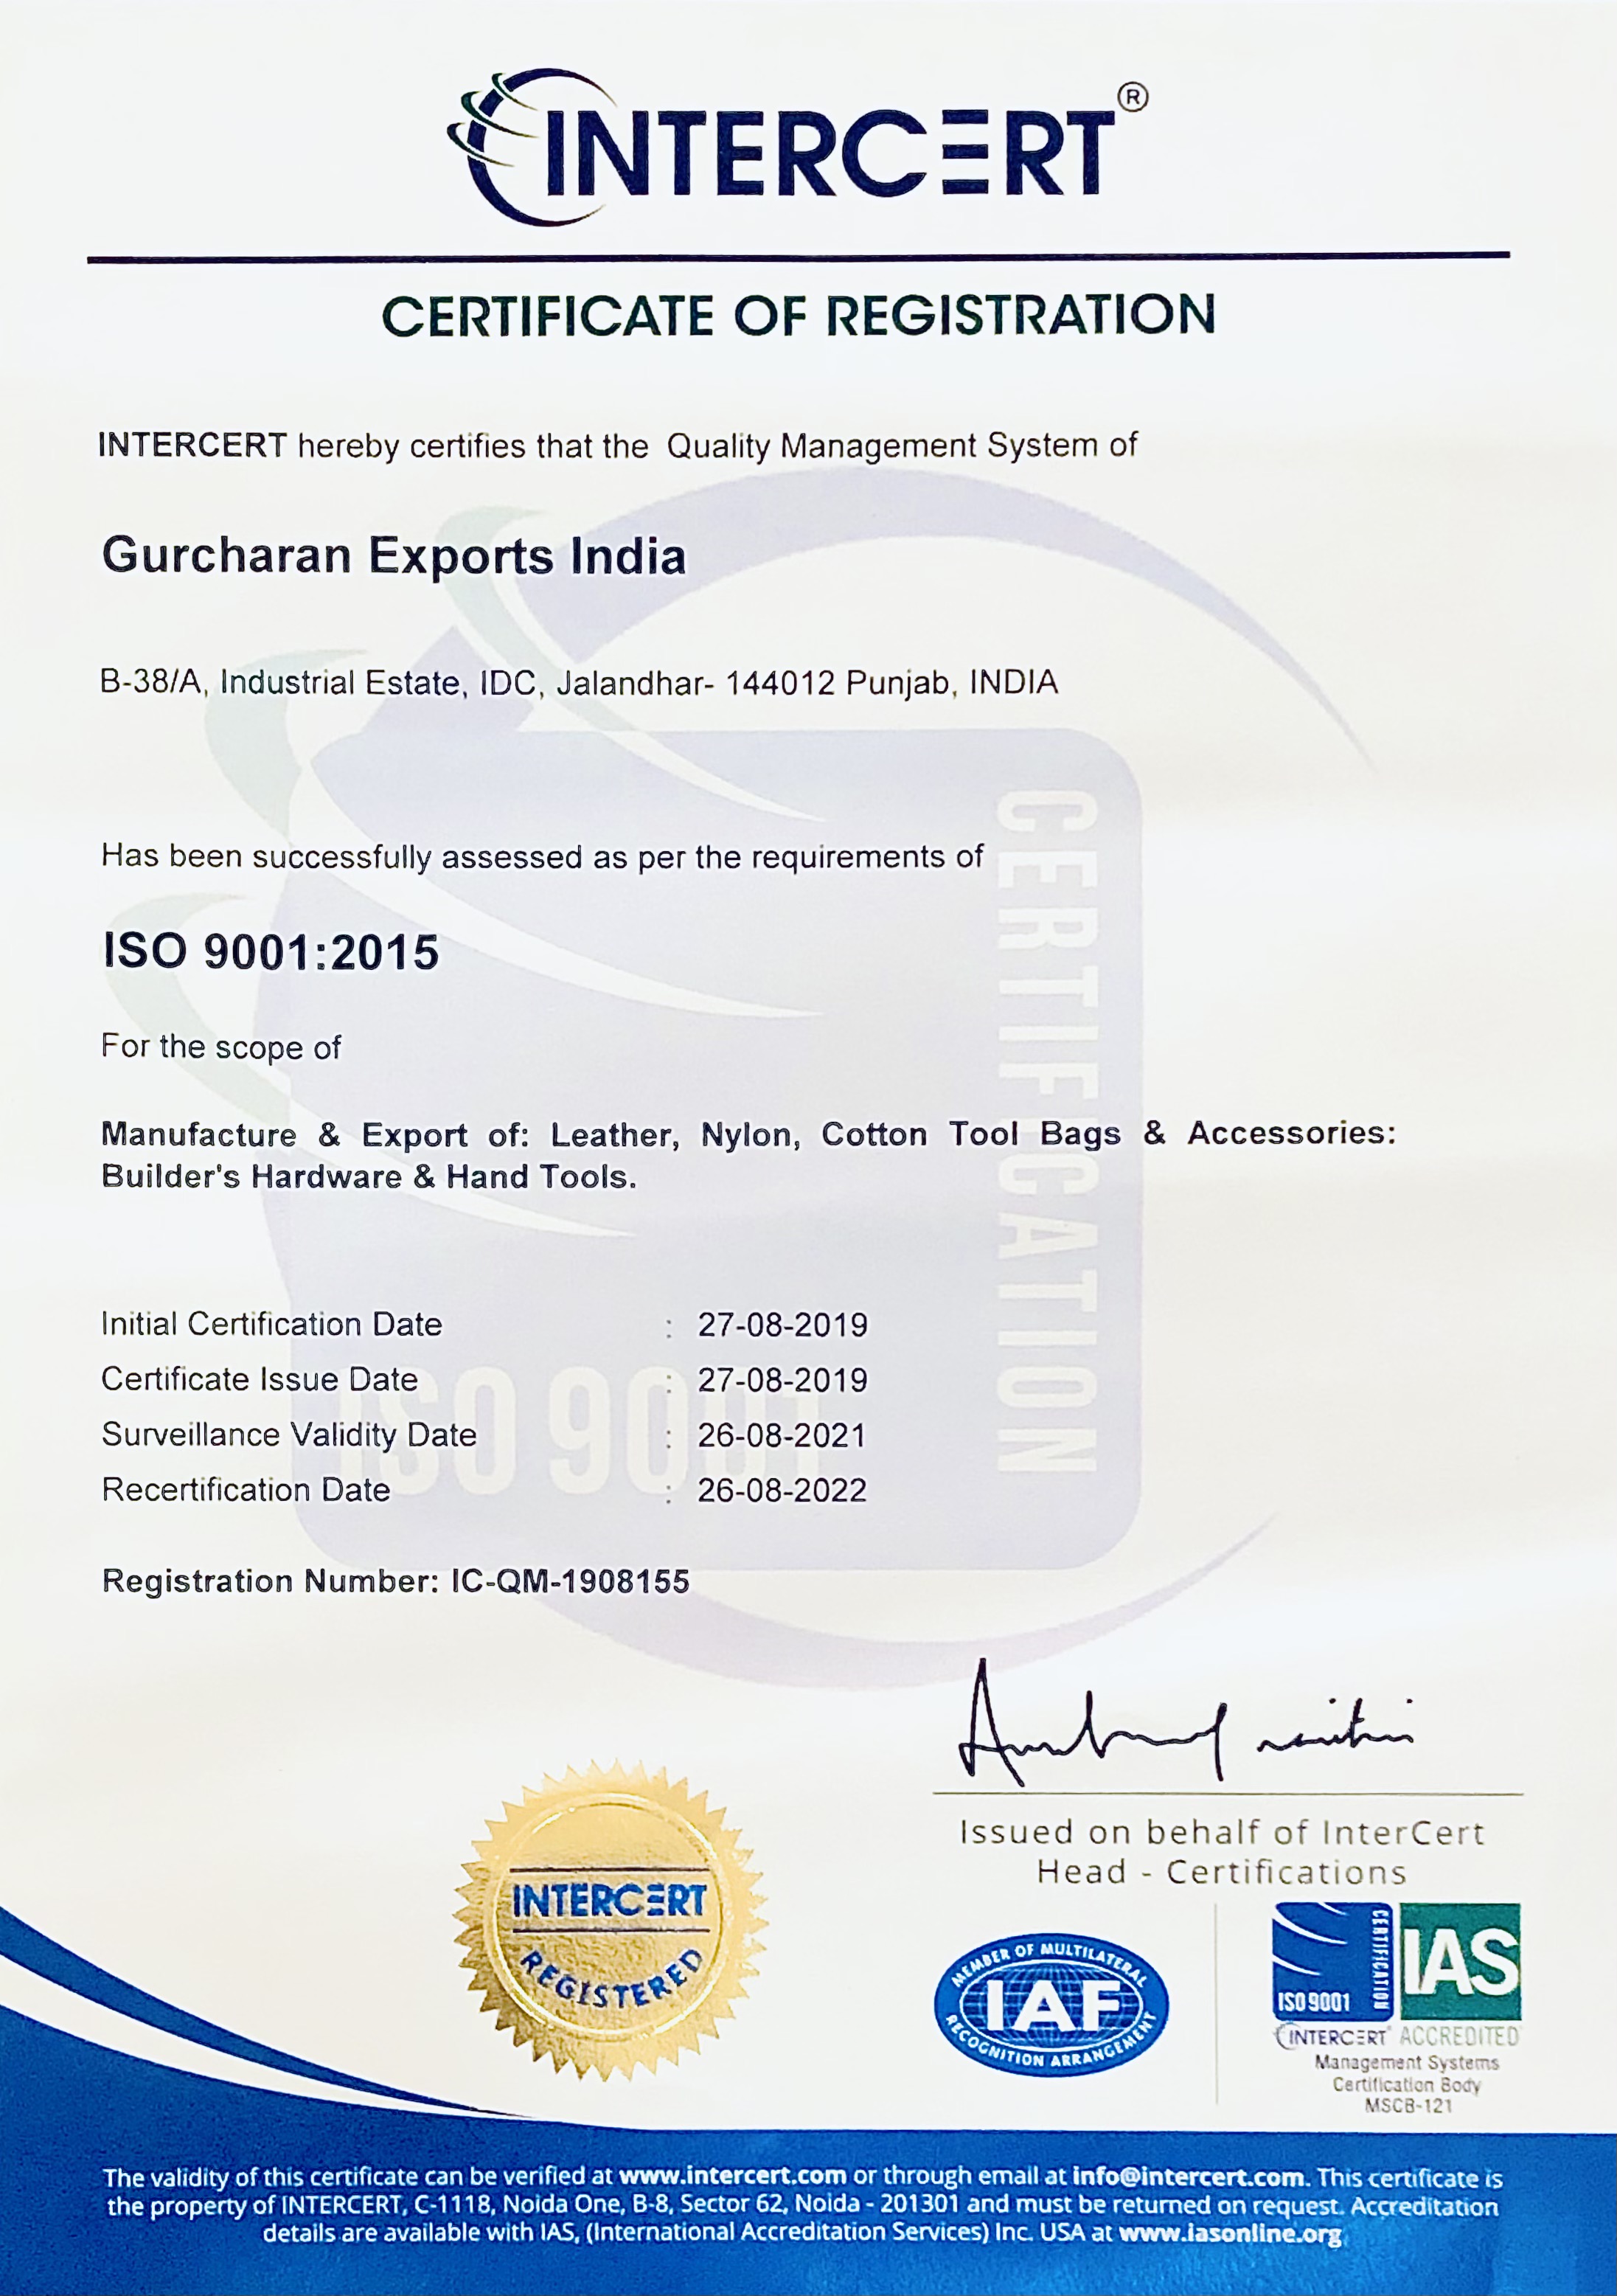Open the www.intercert.com link in footer

pyautogui.click(x=732, y=2176)
